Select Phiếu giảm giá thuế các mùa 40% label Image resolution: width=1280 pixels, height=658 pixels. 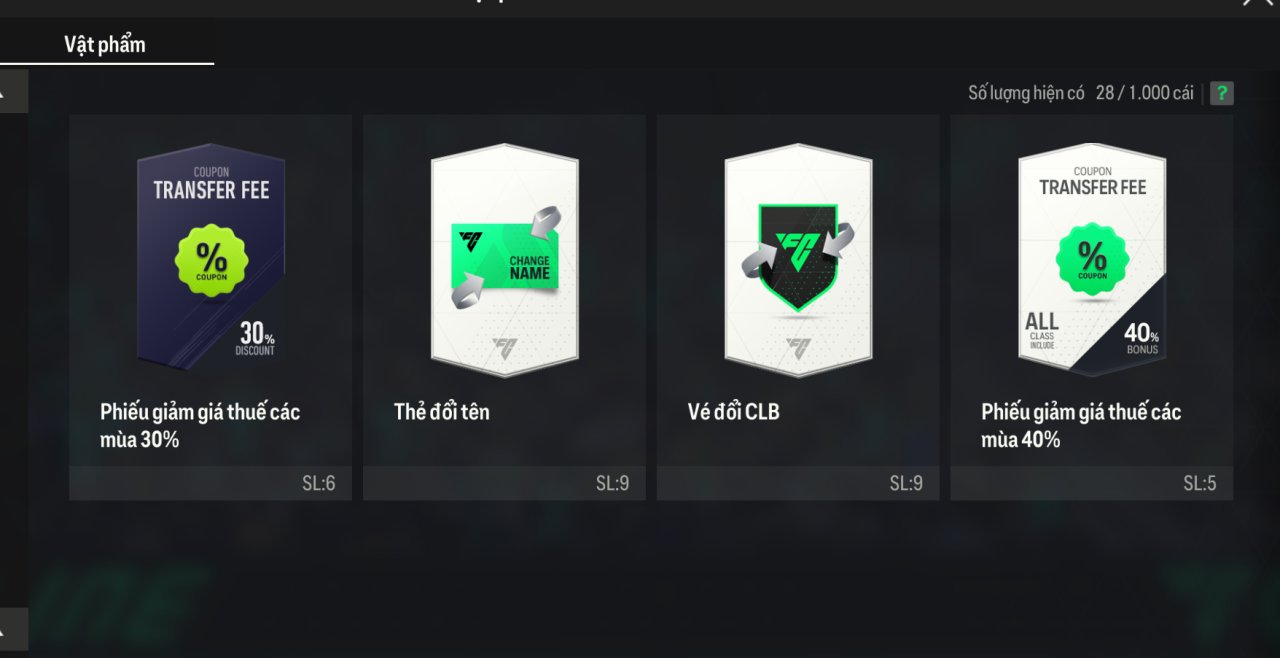coord(1081,425)
